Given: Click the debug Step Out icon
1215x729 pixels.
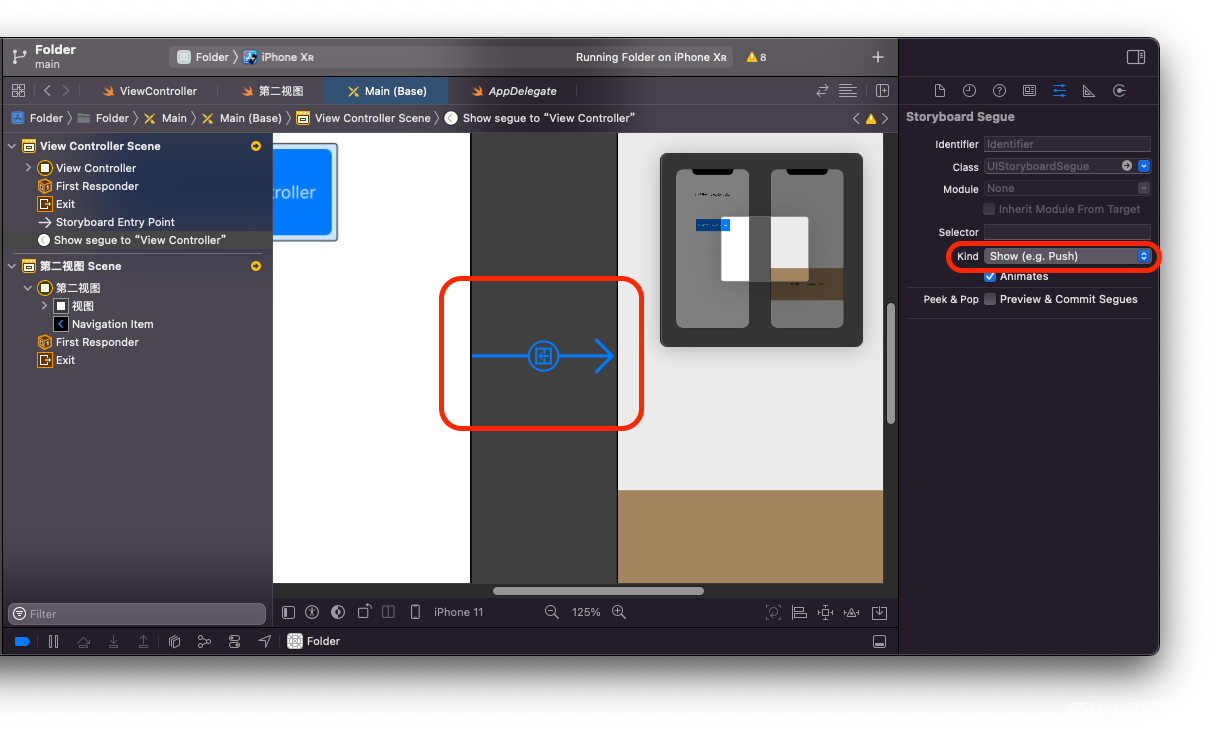Looking at the screenshot, I should pos(144,641).
